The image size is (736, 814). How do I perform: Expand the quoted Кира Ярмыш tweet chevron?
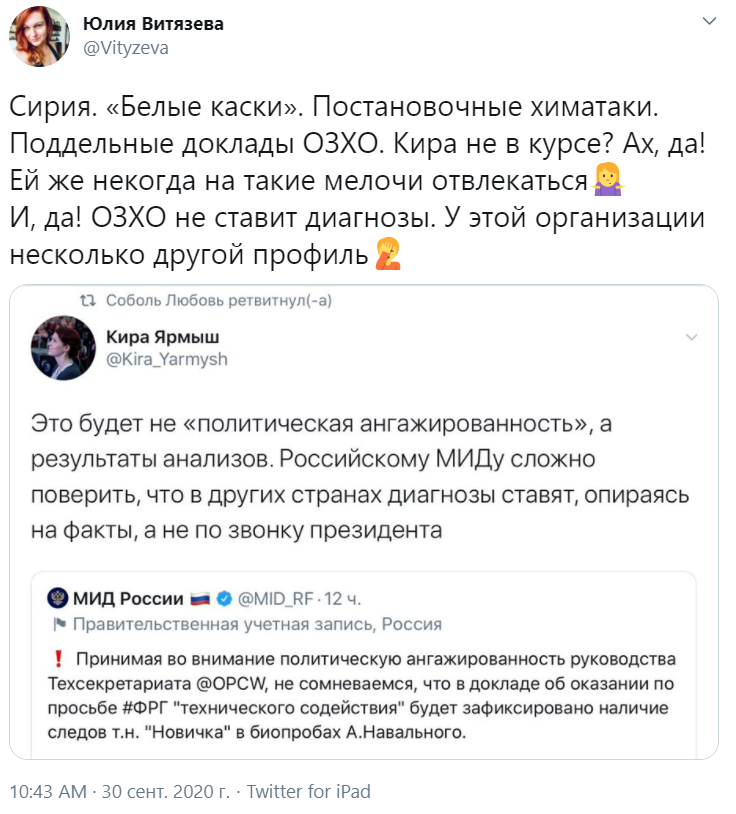click(690, 338)
